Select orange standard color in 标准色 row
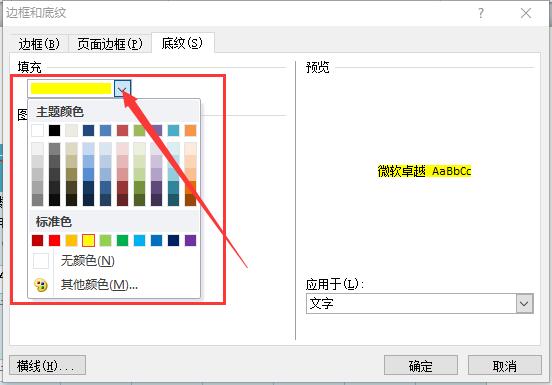 pyautogui.click(x=71, y=240)
